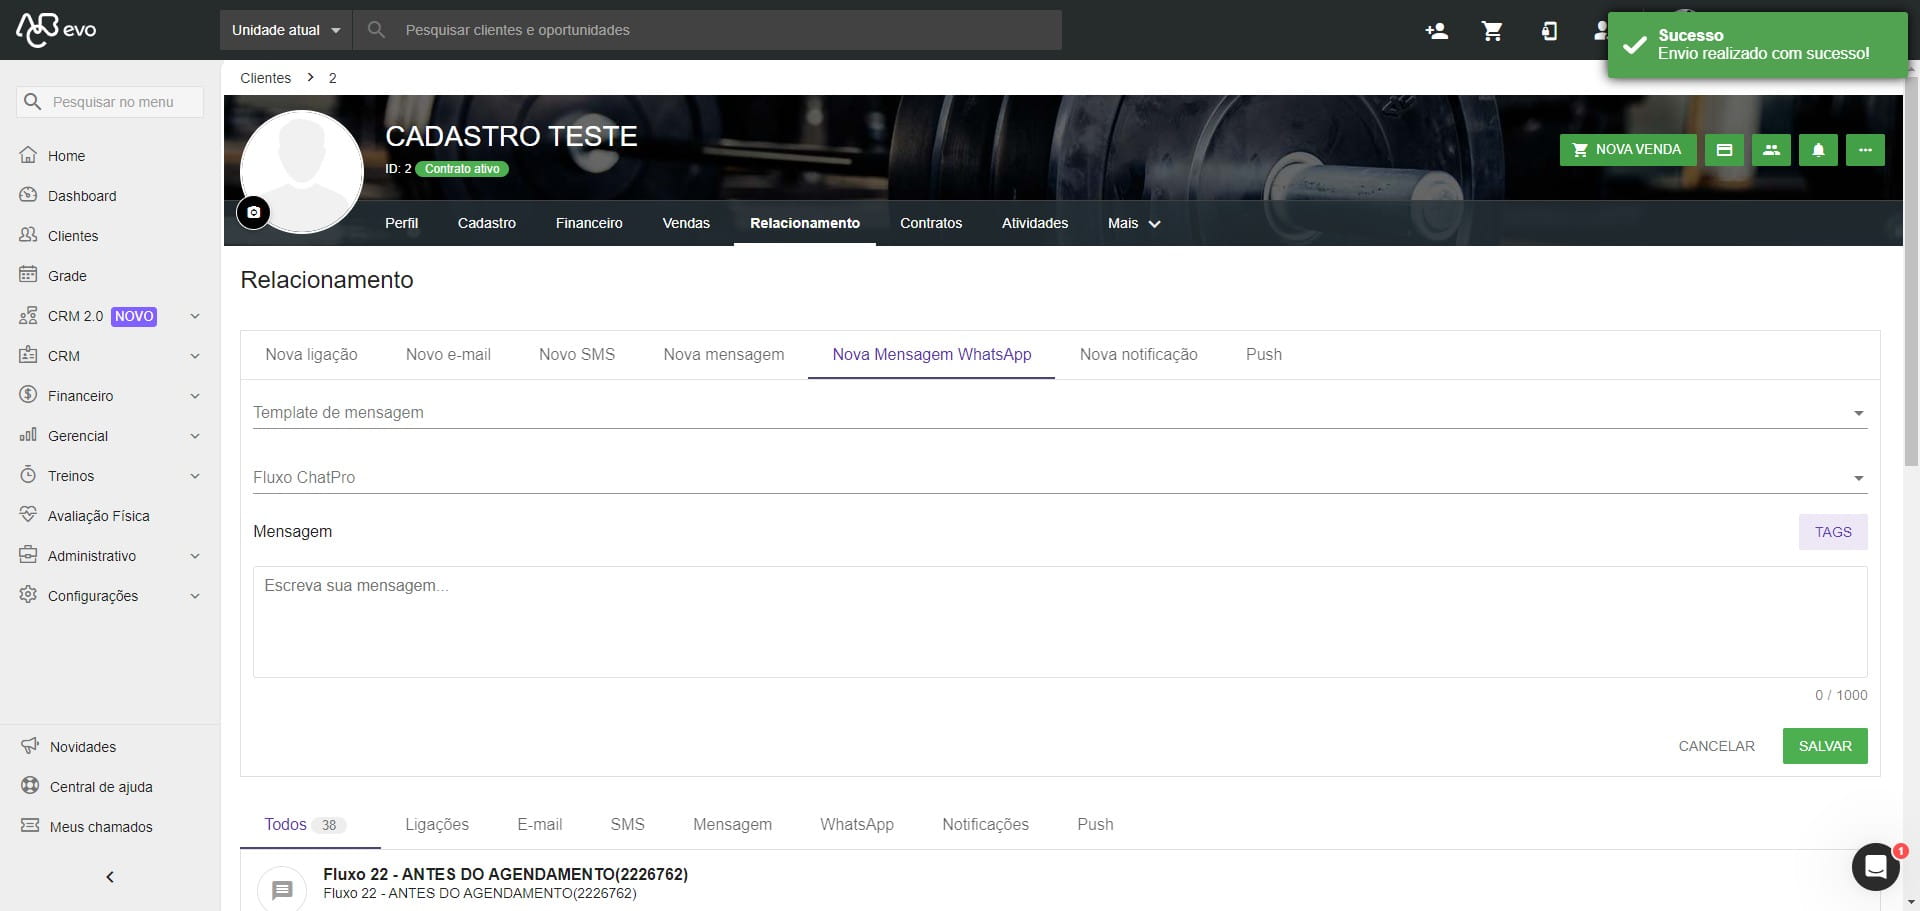This screenshot has width=1920, height=911.
Task: Click the CANCELAR button
Action: point(1716,746)
